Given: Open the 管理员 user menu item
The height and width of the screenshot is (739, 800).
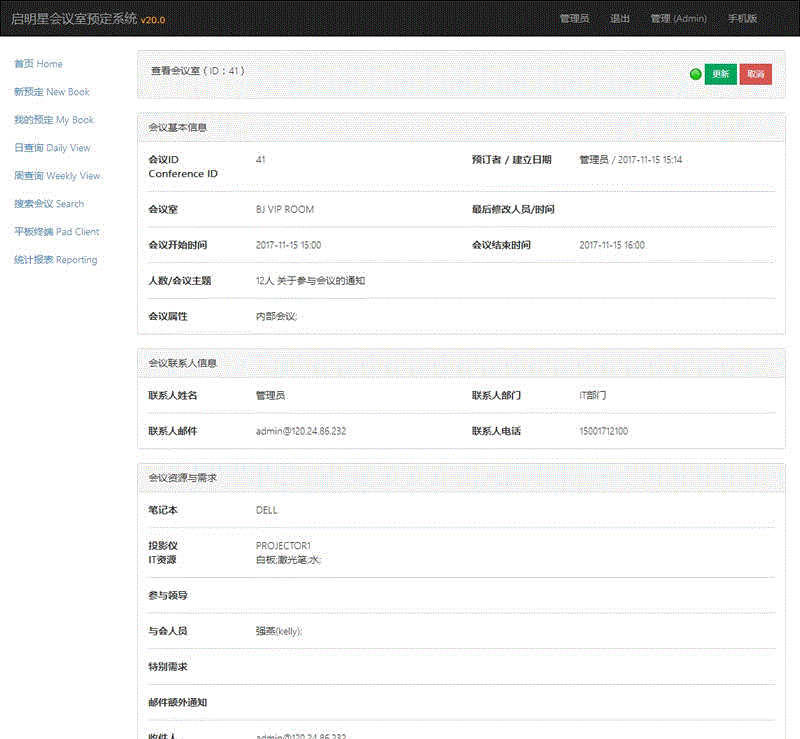Looking at the screenshot, I should (x=574, y=19).
